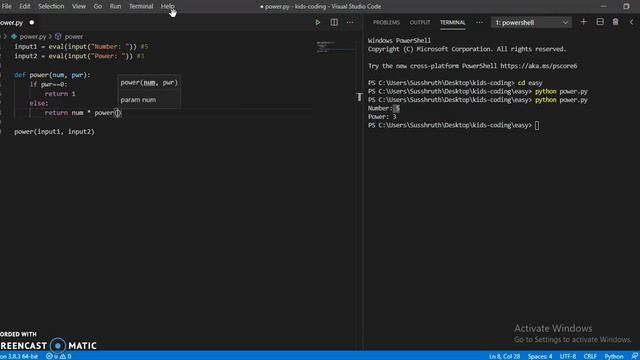Open editor More Actions ellipsis
Viewport: 640px width, 360px height.
[350, 22]
